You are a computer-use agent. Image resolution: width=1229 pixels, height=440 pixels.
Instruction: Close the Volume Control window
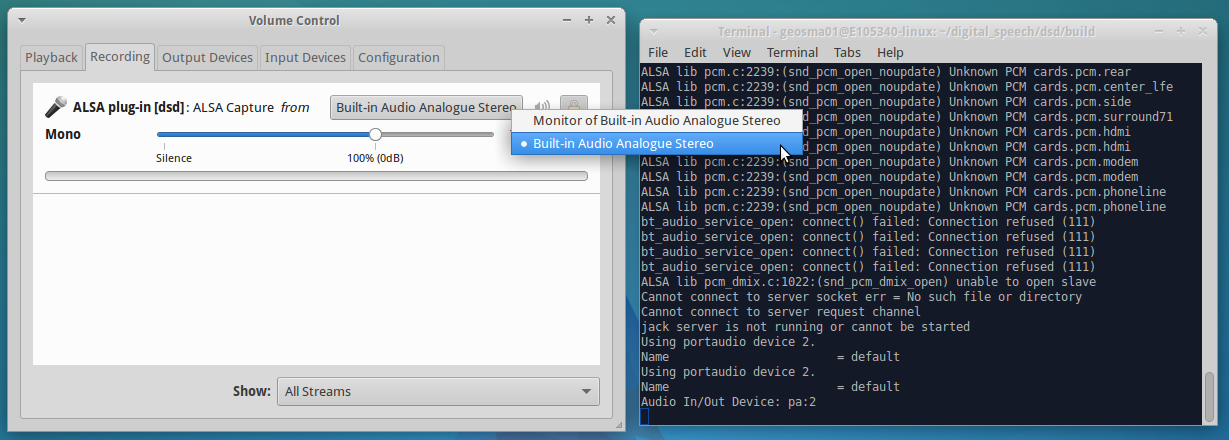coord(610,20)
